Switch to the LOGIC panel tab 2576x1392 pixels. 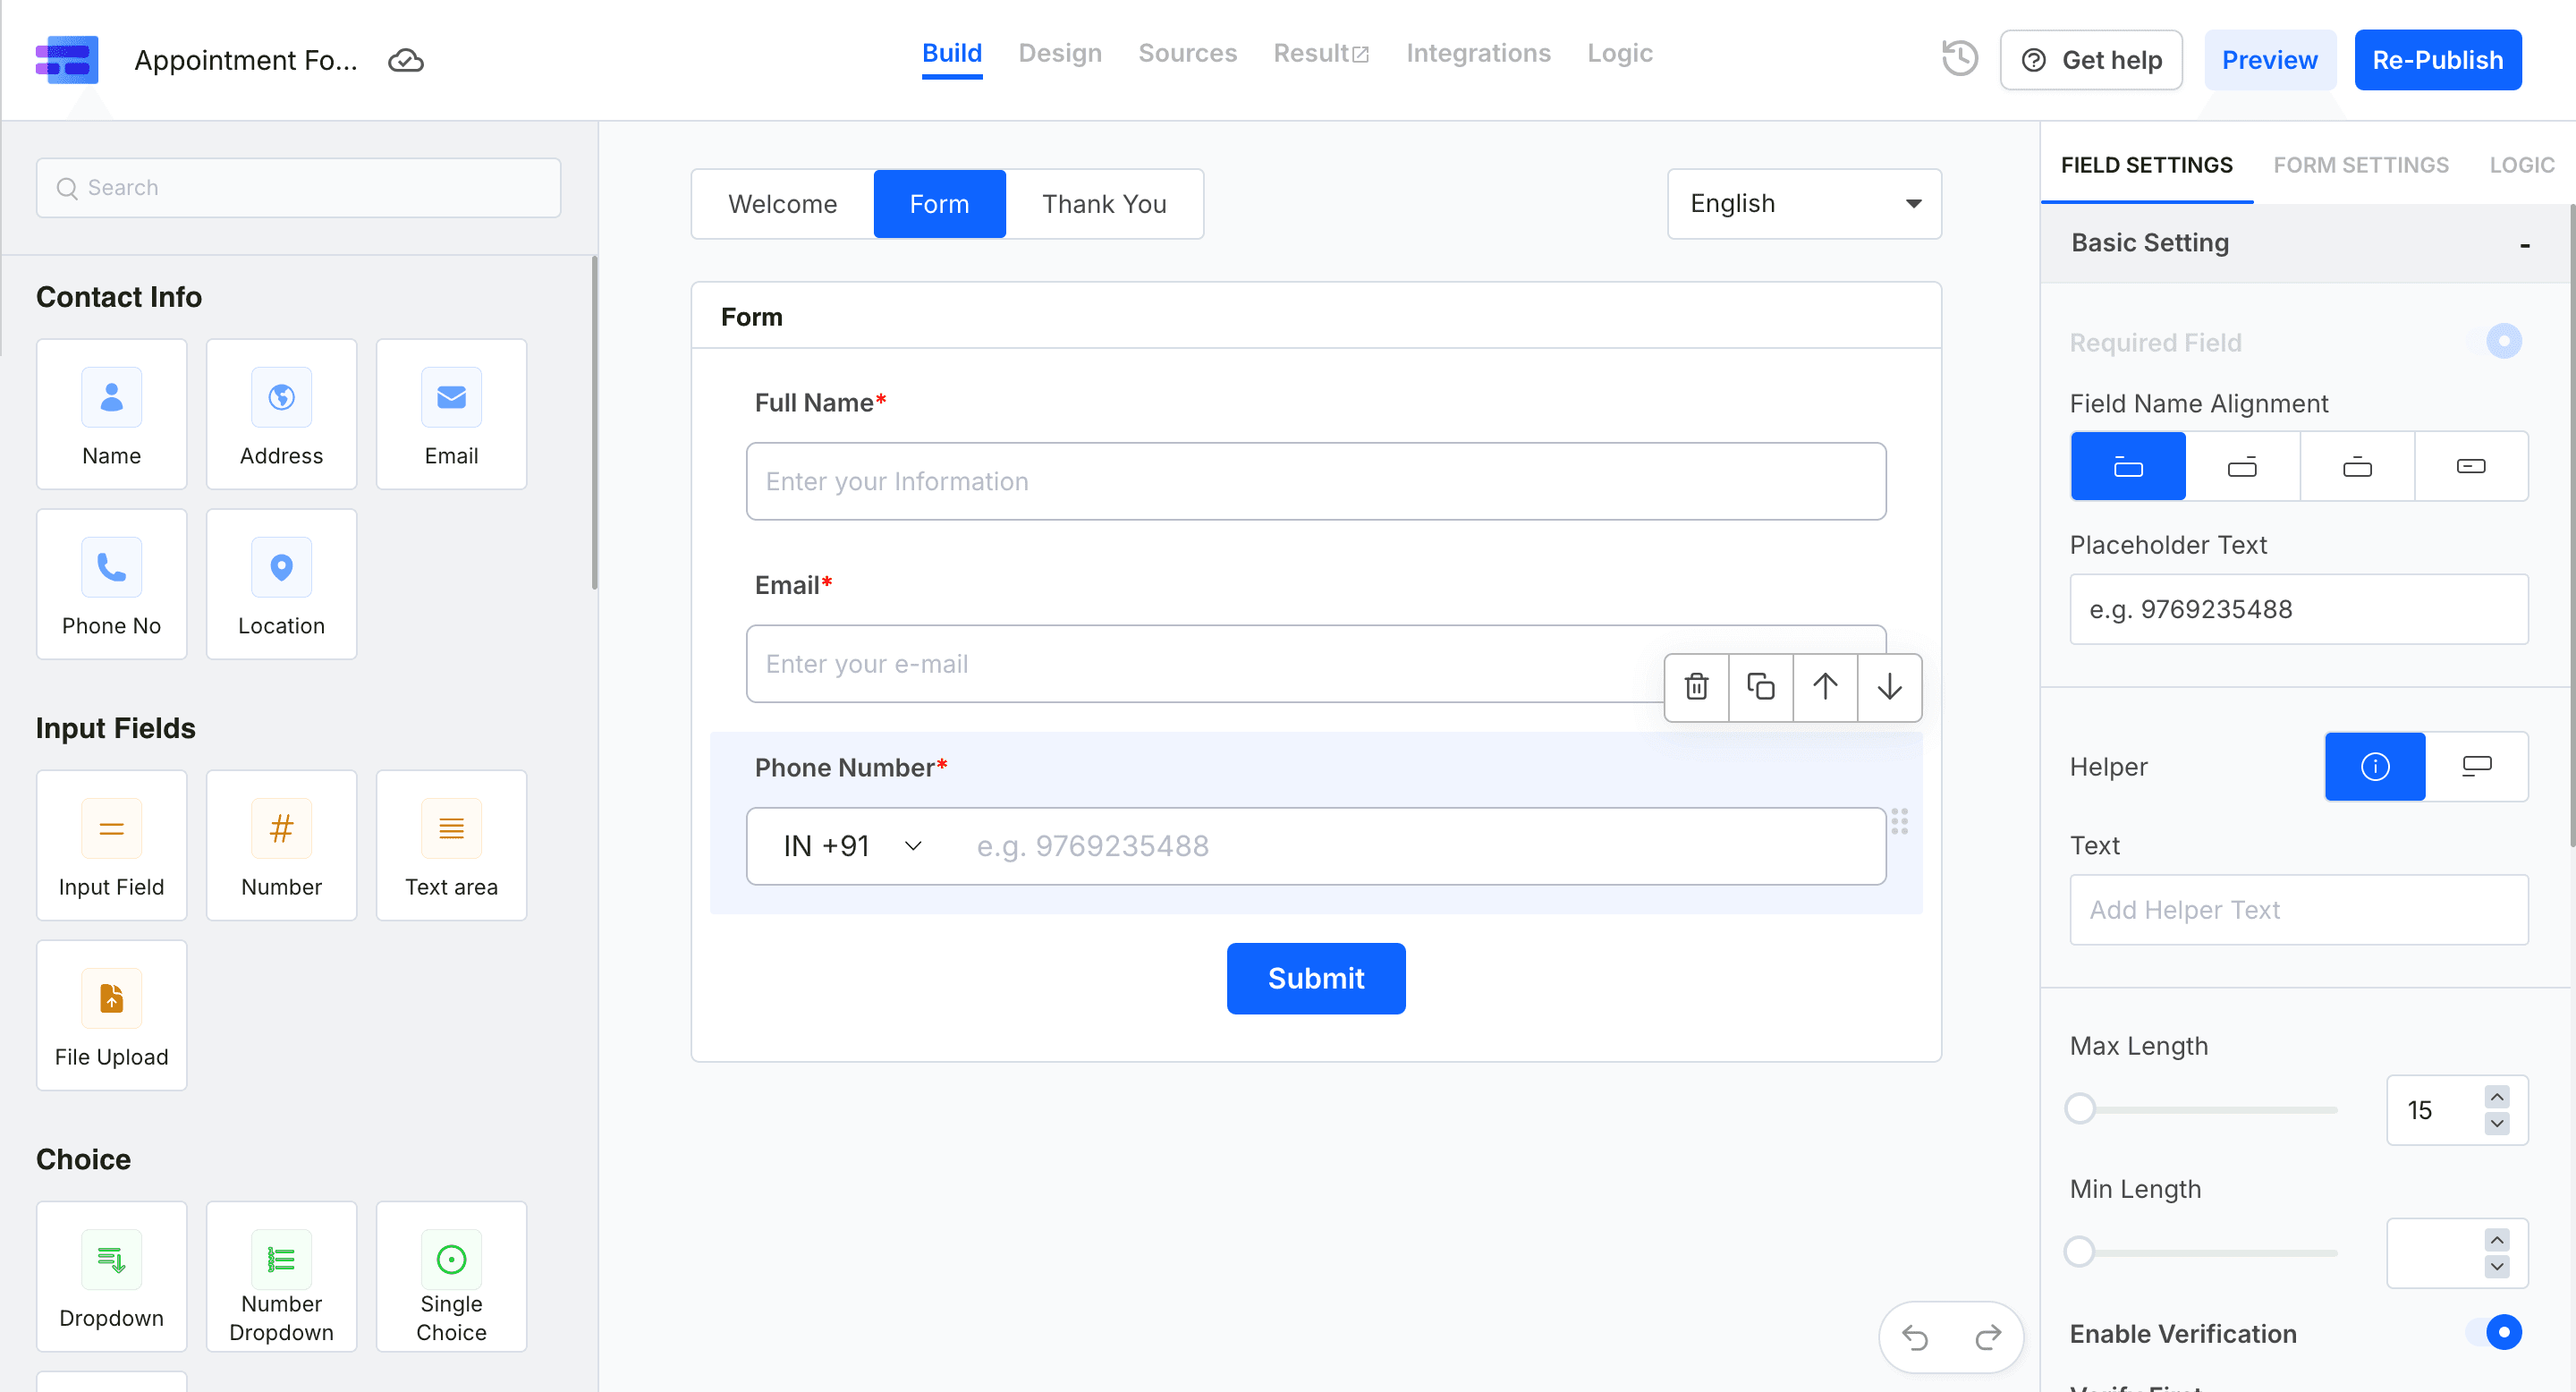point(2522,165)
